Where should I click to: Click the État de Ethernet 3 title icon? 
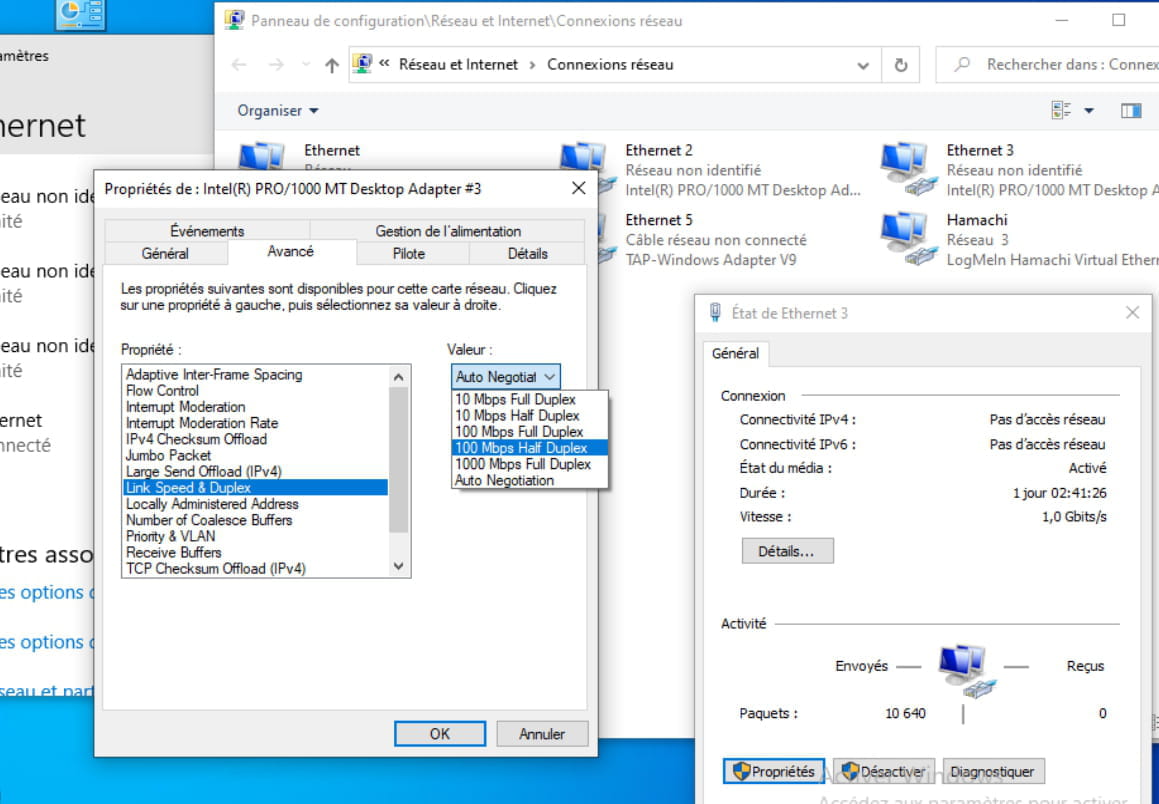(715, 313)
